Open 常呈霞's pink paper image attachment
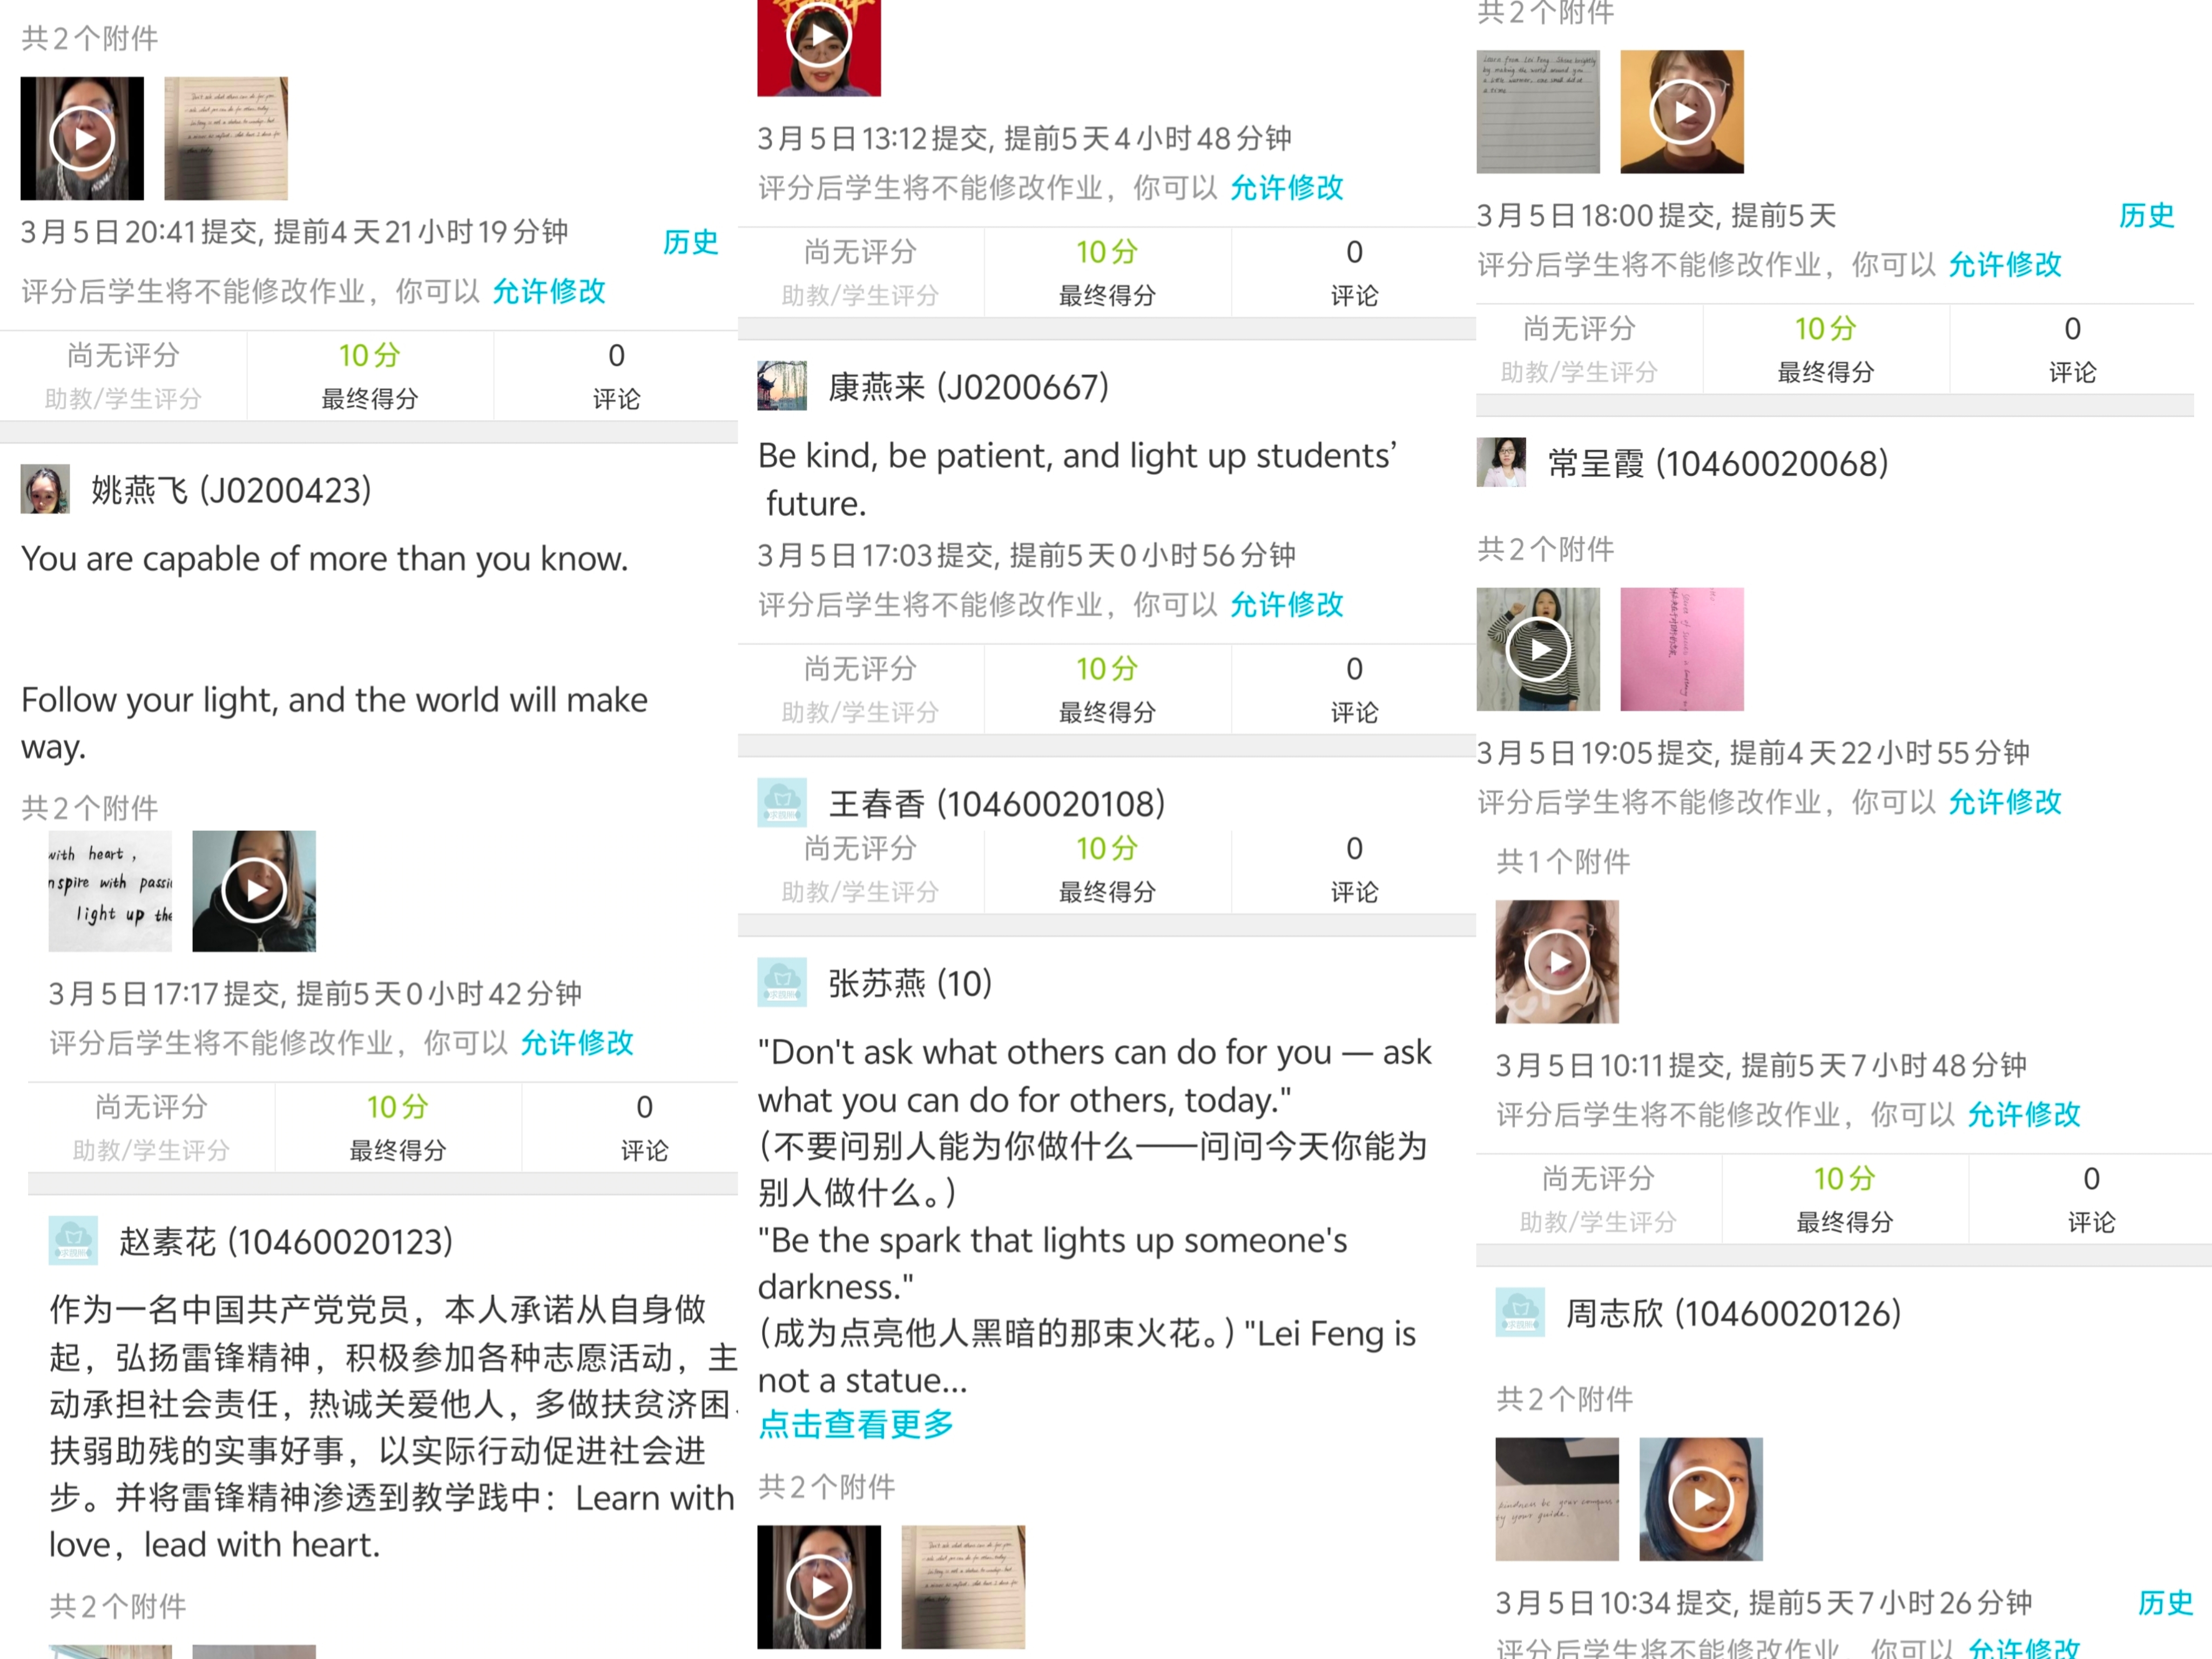Screen dimensions: 2212x1659 1682,649
